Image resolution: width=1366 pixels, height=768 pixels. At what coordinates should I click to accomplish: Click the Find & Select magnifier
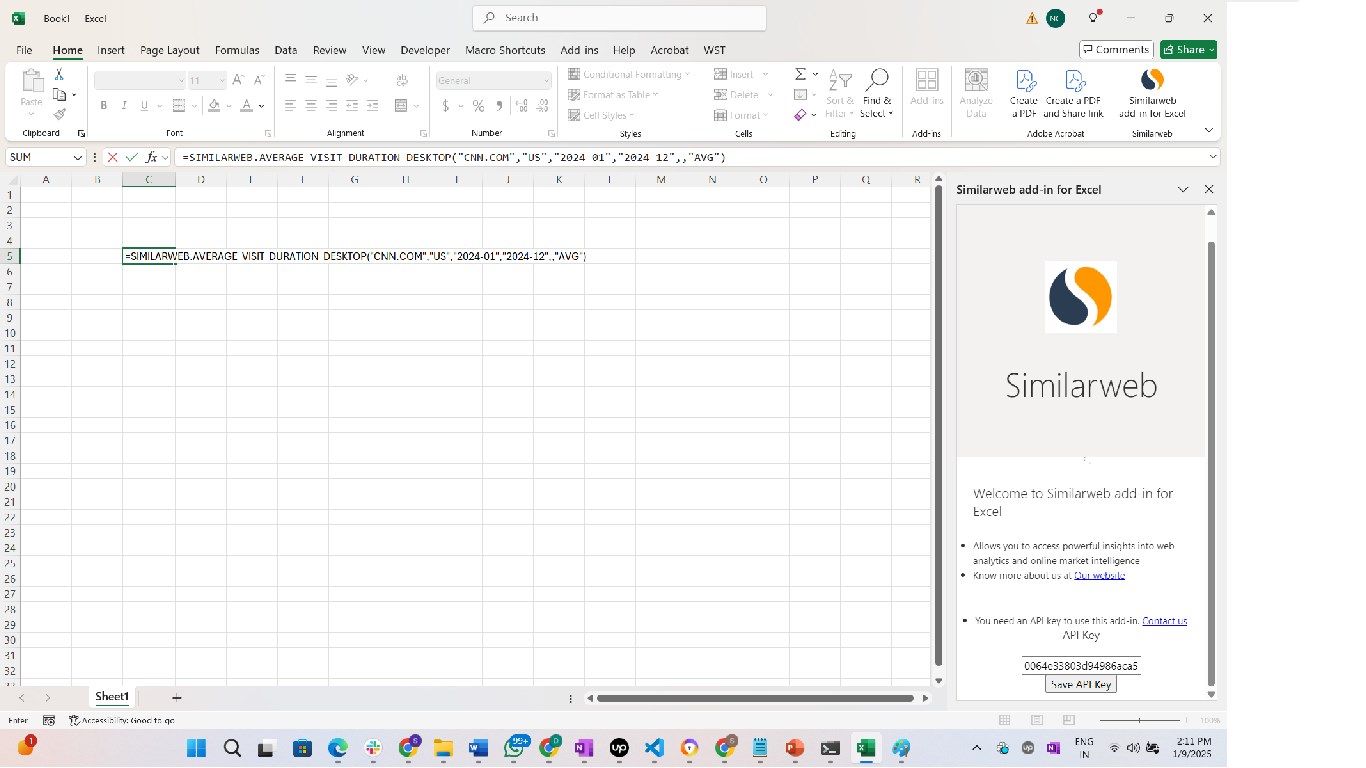(x=876, y=93)
